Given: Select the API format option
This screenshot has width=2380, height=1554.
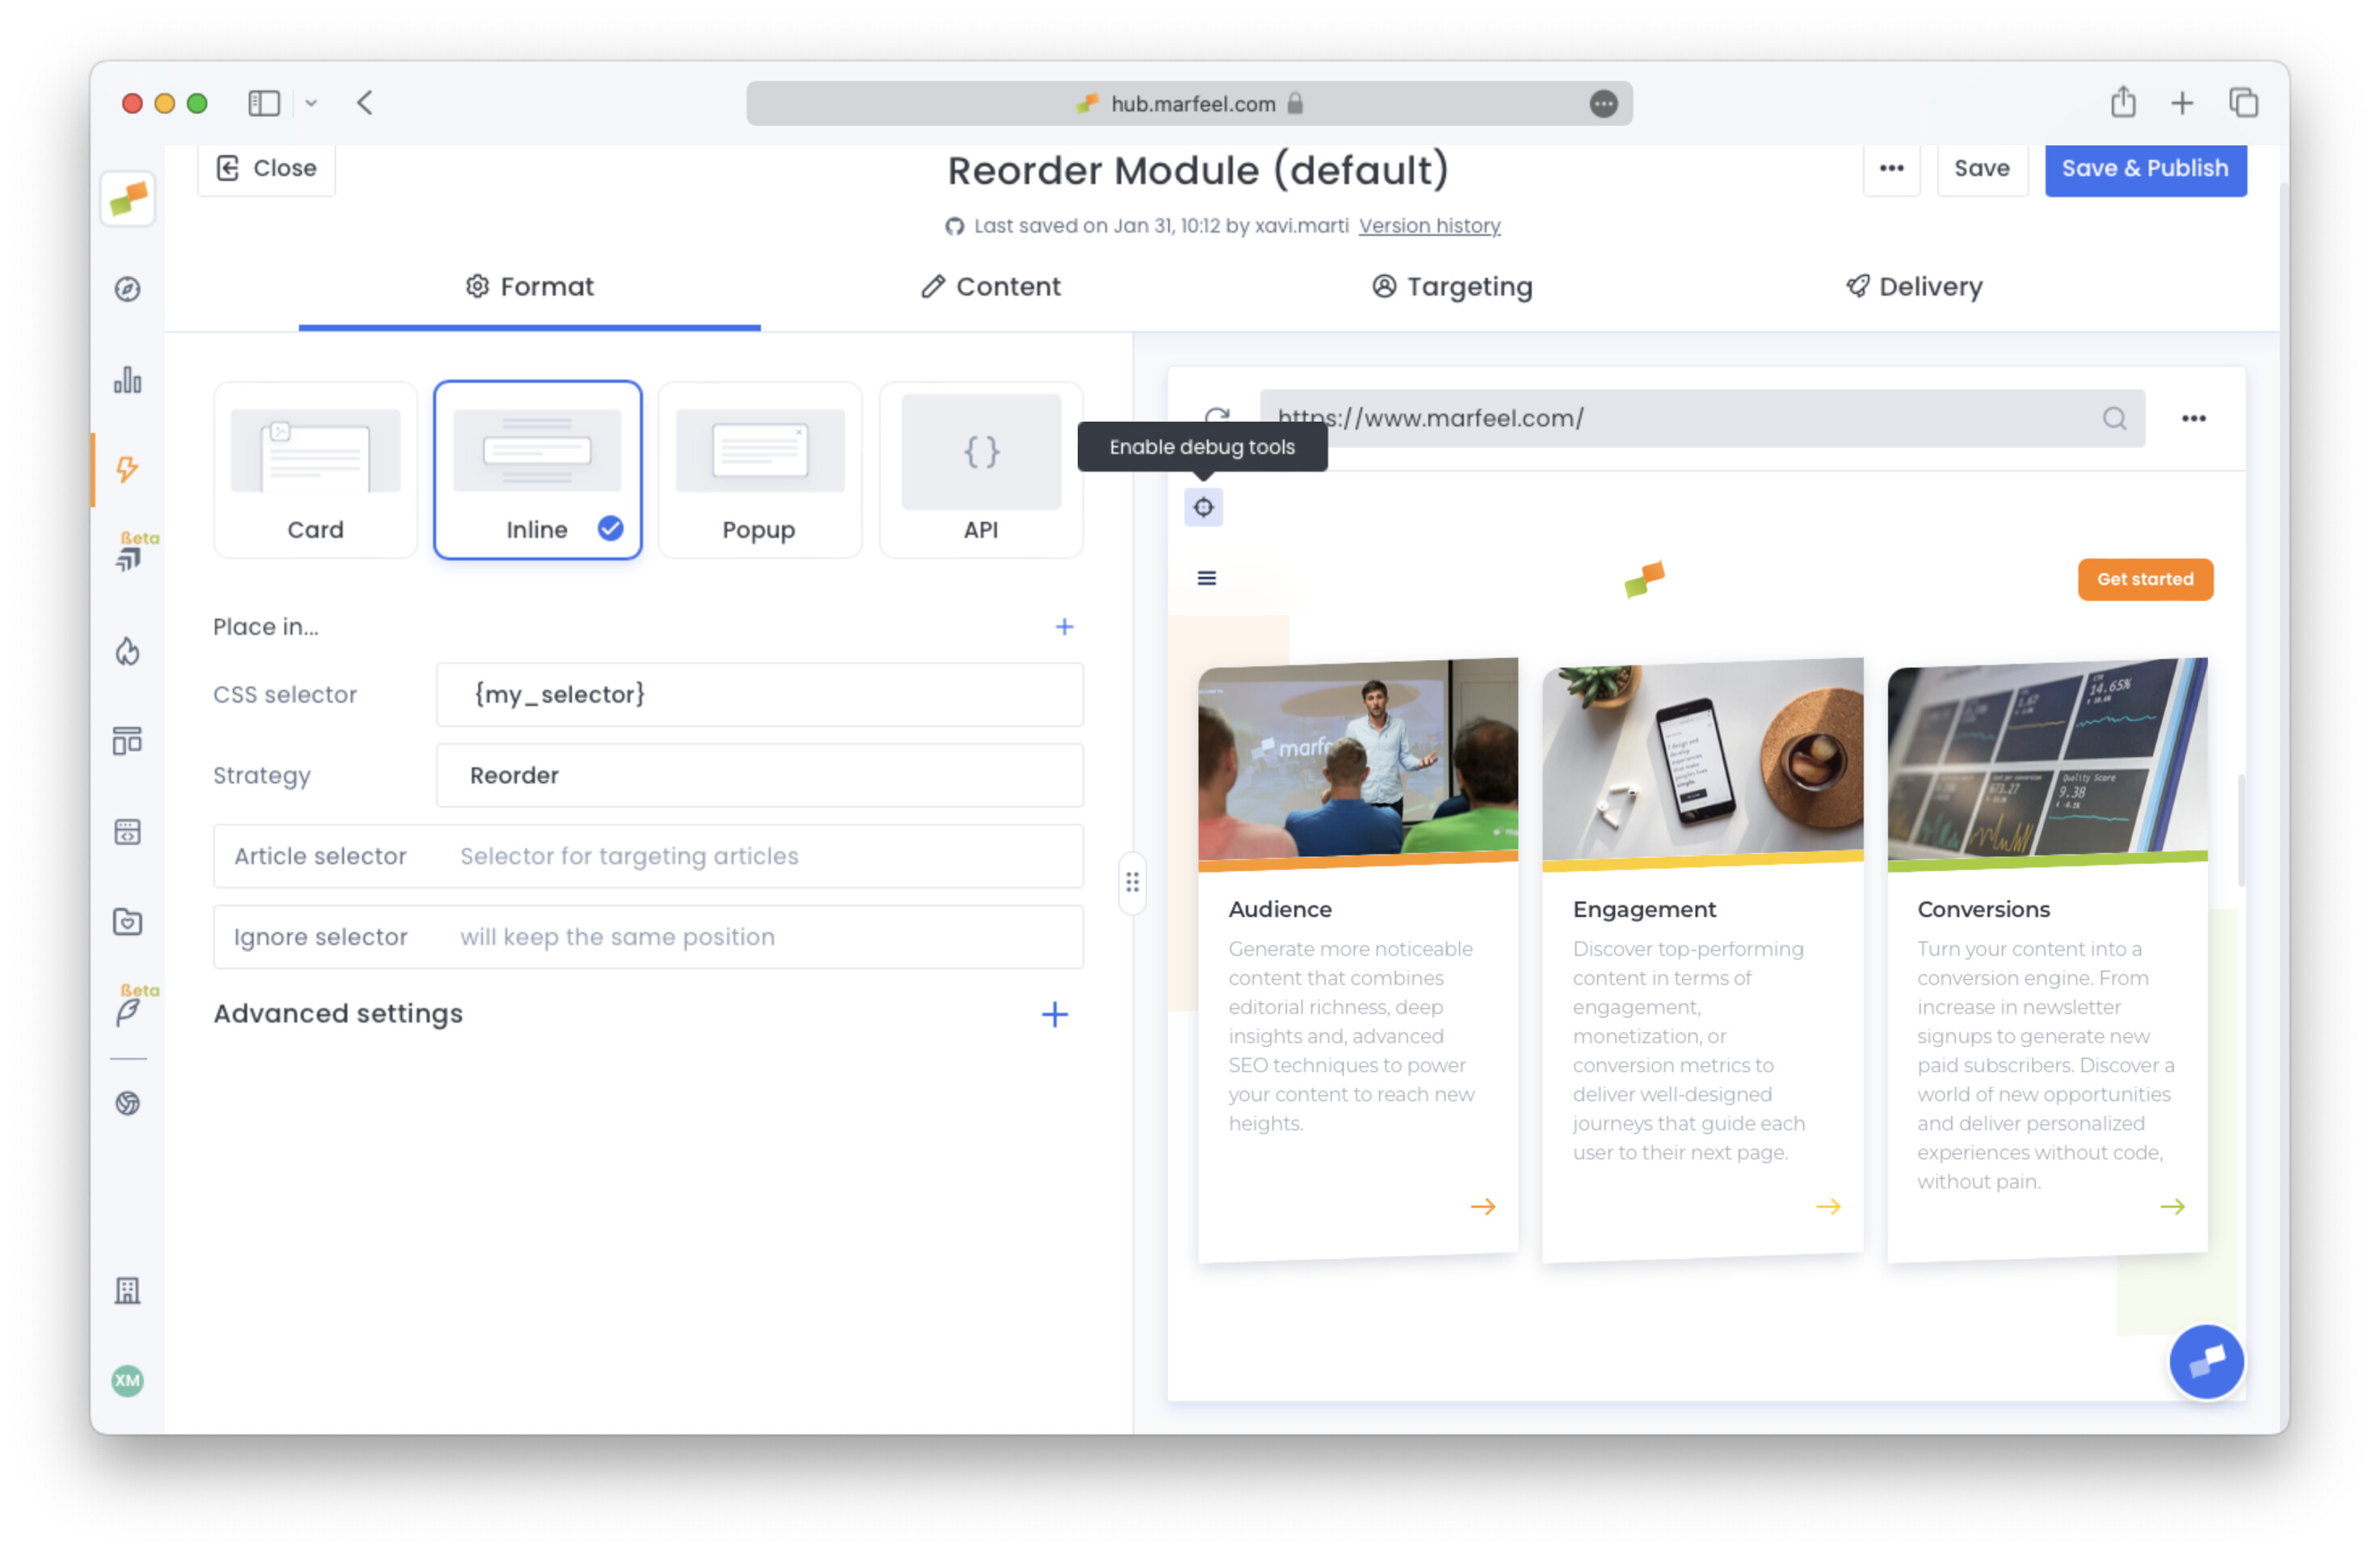Looking at the screenshot, I should coord(980,470).
